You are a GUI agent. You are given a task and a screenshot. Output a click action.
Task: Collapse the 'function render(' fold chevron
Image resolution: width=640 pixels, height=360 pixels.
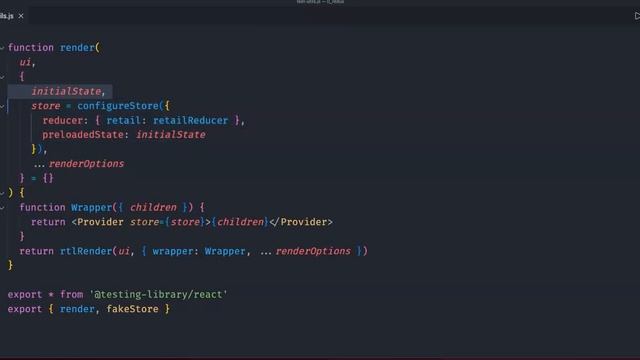pos(2,48)
